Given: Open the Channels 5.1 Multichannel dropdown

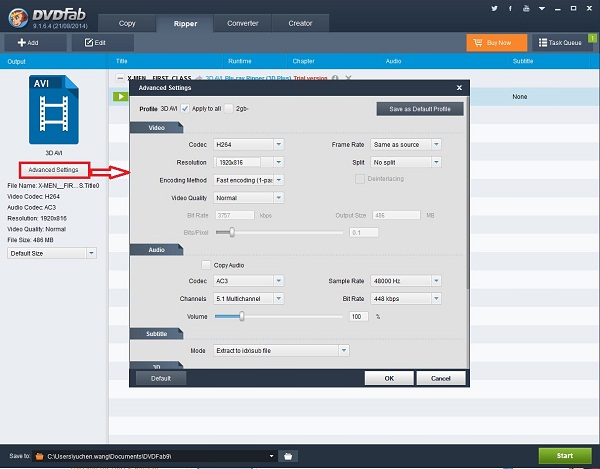Looking at the screenshot, I should coord(248,298).
